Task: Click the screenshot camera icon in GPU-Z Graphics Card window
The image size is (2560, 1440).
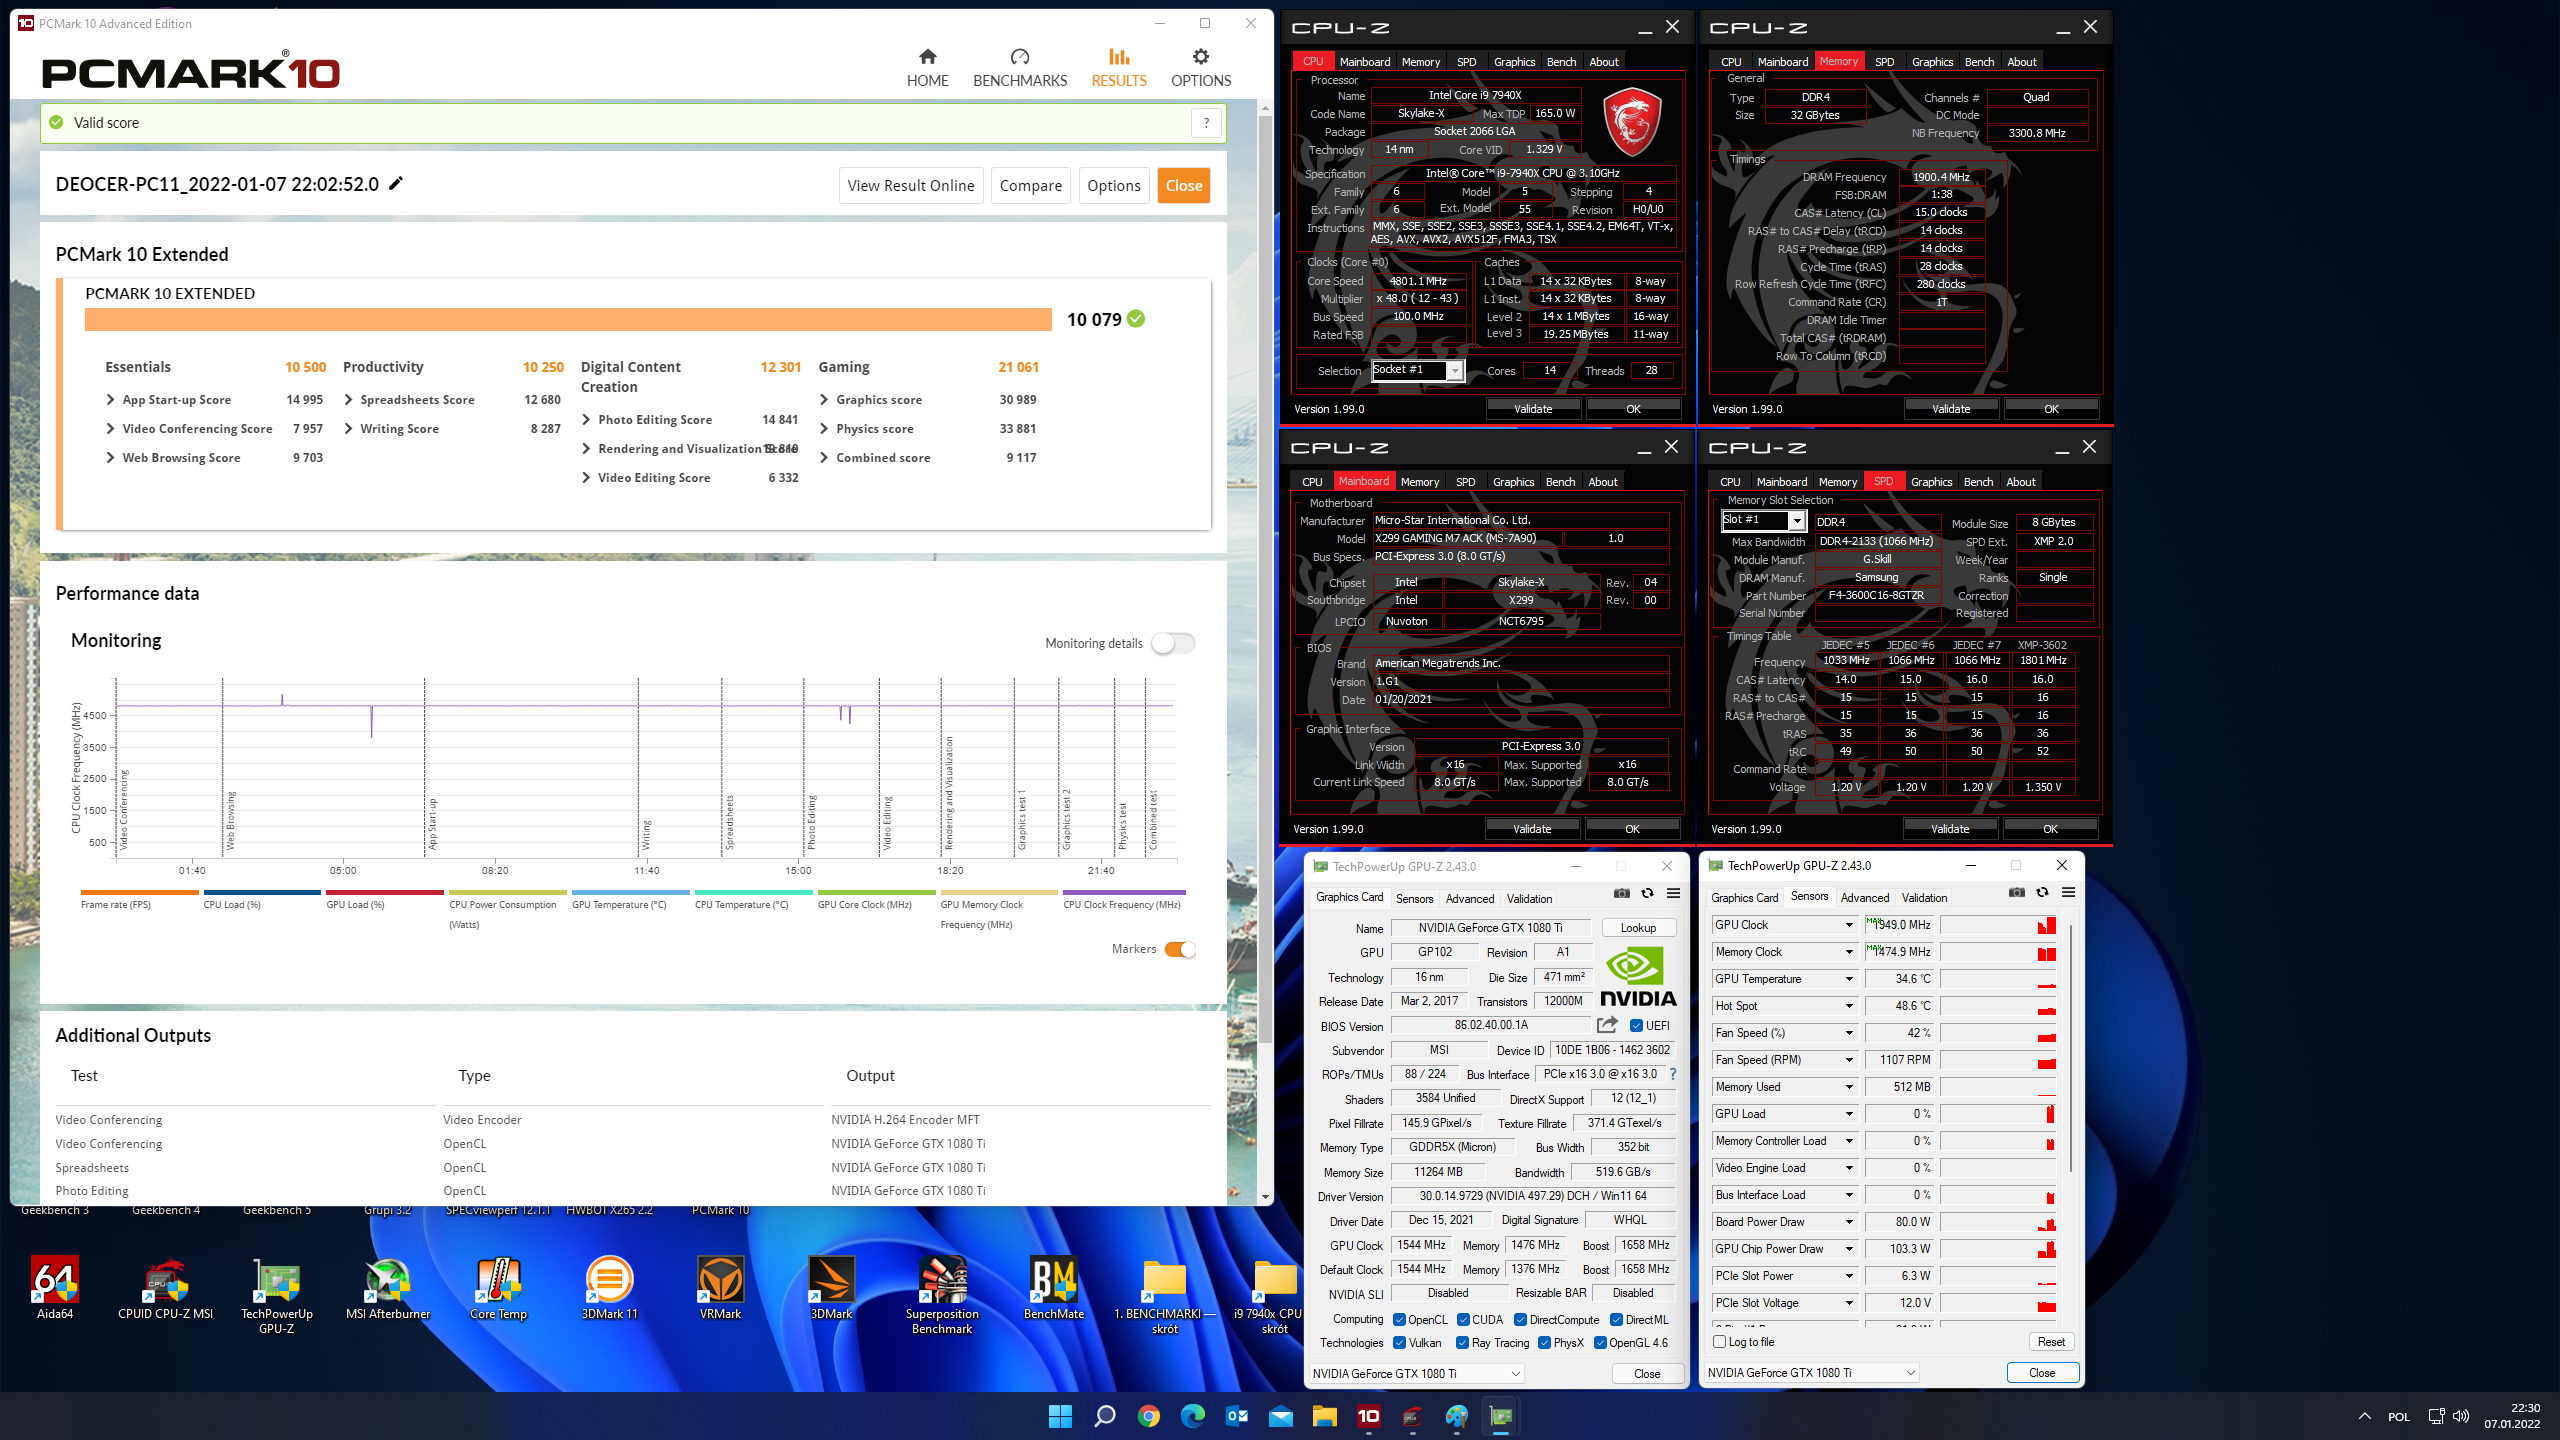Action: coord(1621,893)
